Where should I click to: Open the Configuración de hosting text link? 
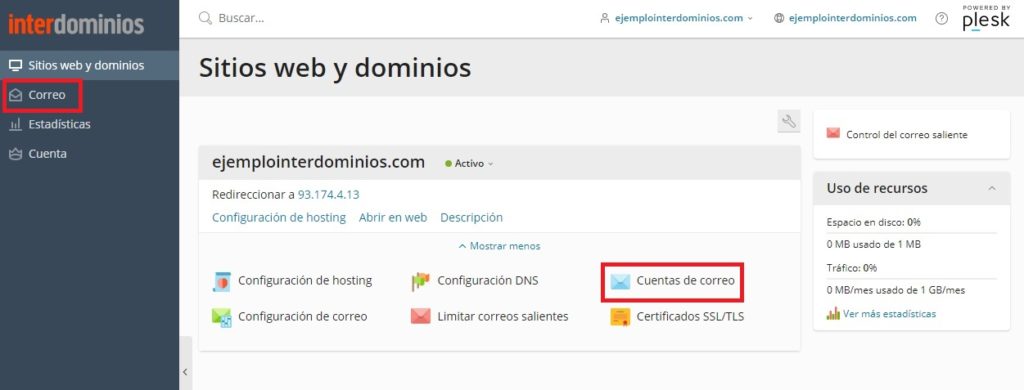279,218
